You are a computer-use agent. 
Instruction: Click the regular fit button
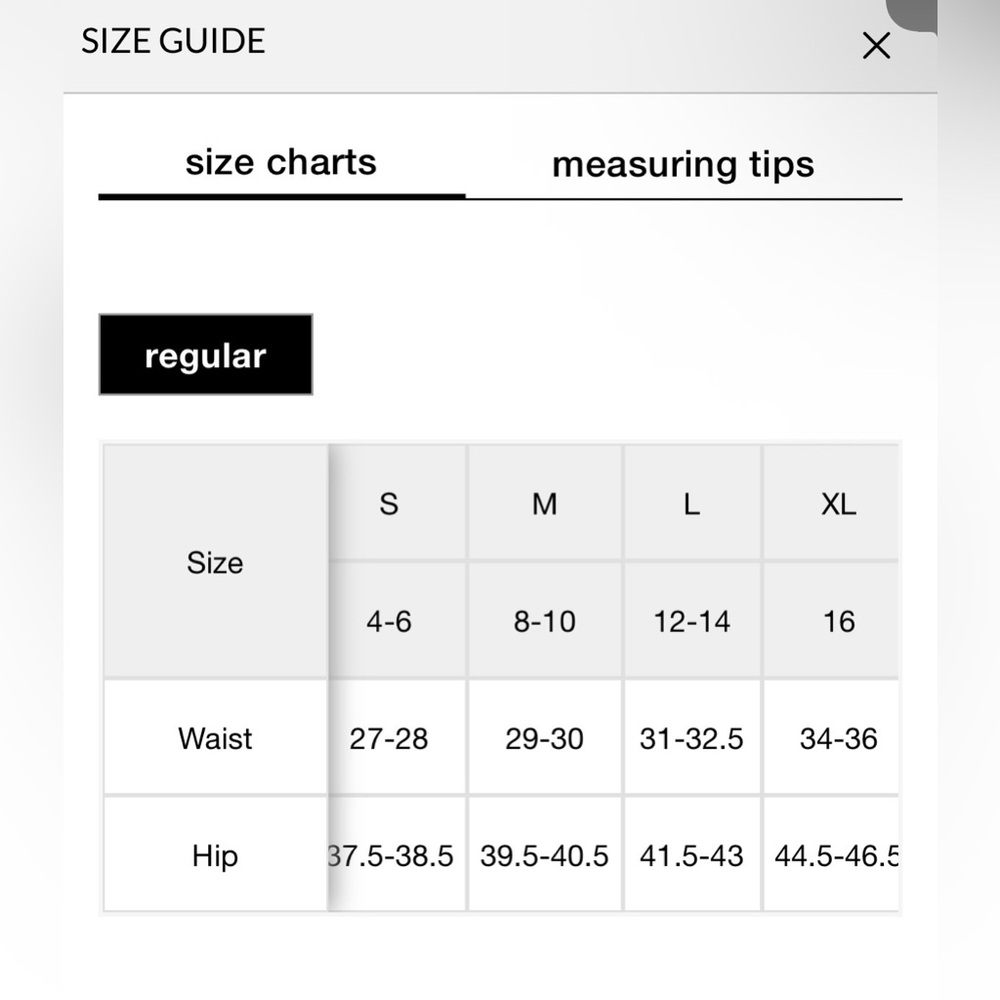coord(205,355)
